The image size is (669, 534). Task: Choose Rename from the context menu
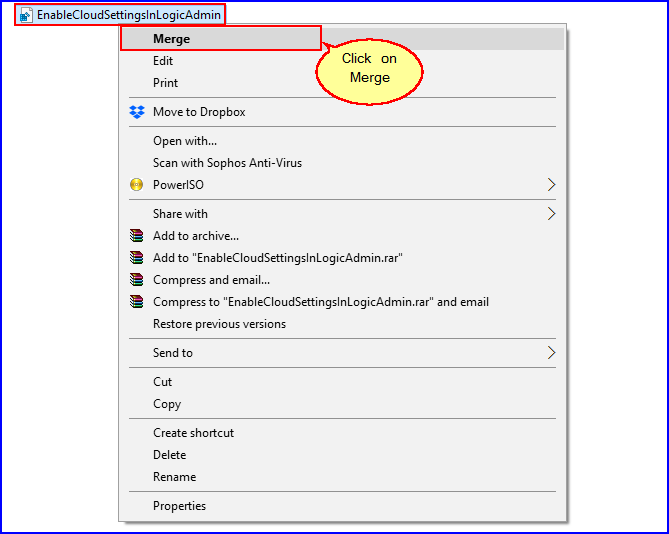click(x=174, y=477)
